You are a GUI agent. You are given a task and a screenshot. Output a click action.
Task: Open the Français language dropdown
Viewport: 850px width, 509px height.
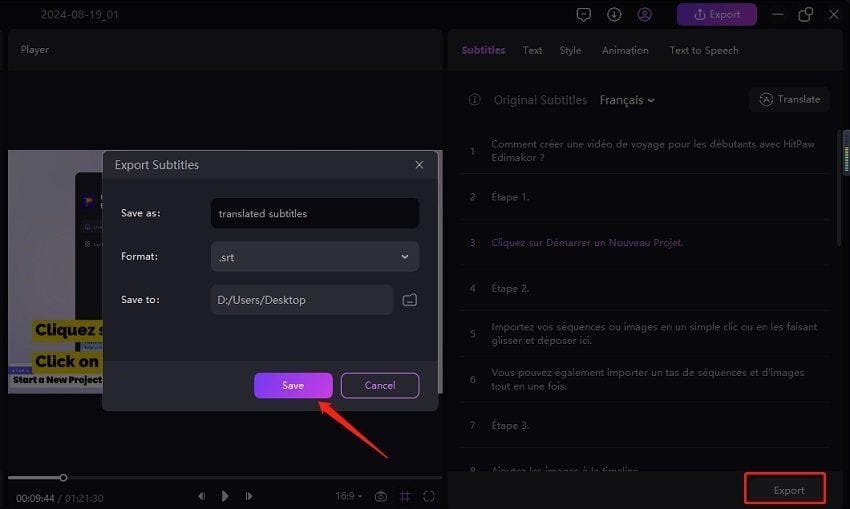pyautogui.click(x=627, y=100)
